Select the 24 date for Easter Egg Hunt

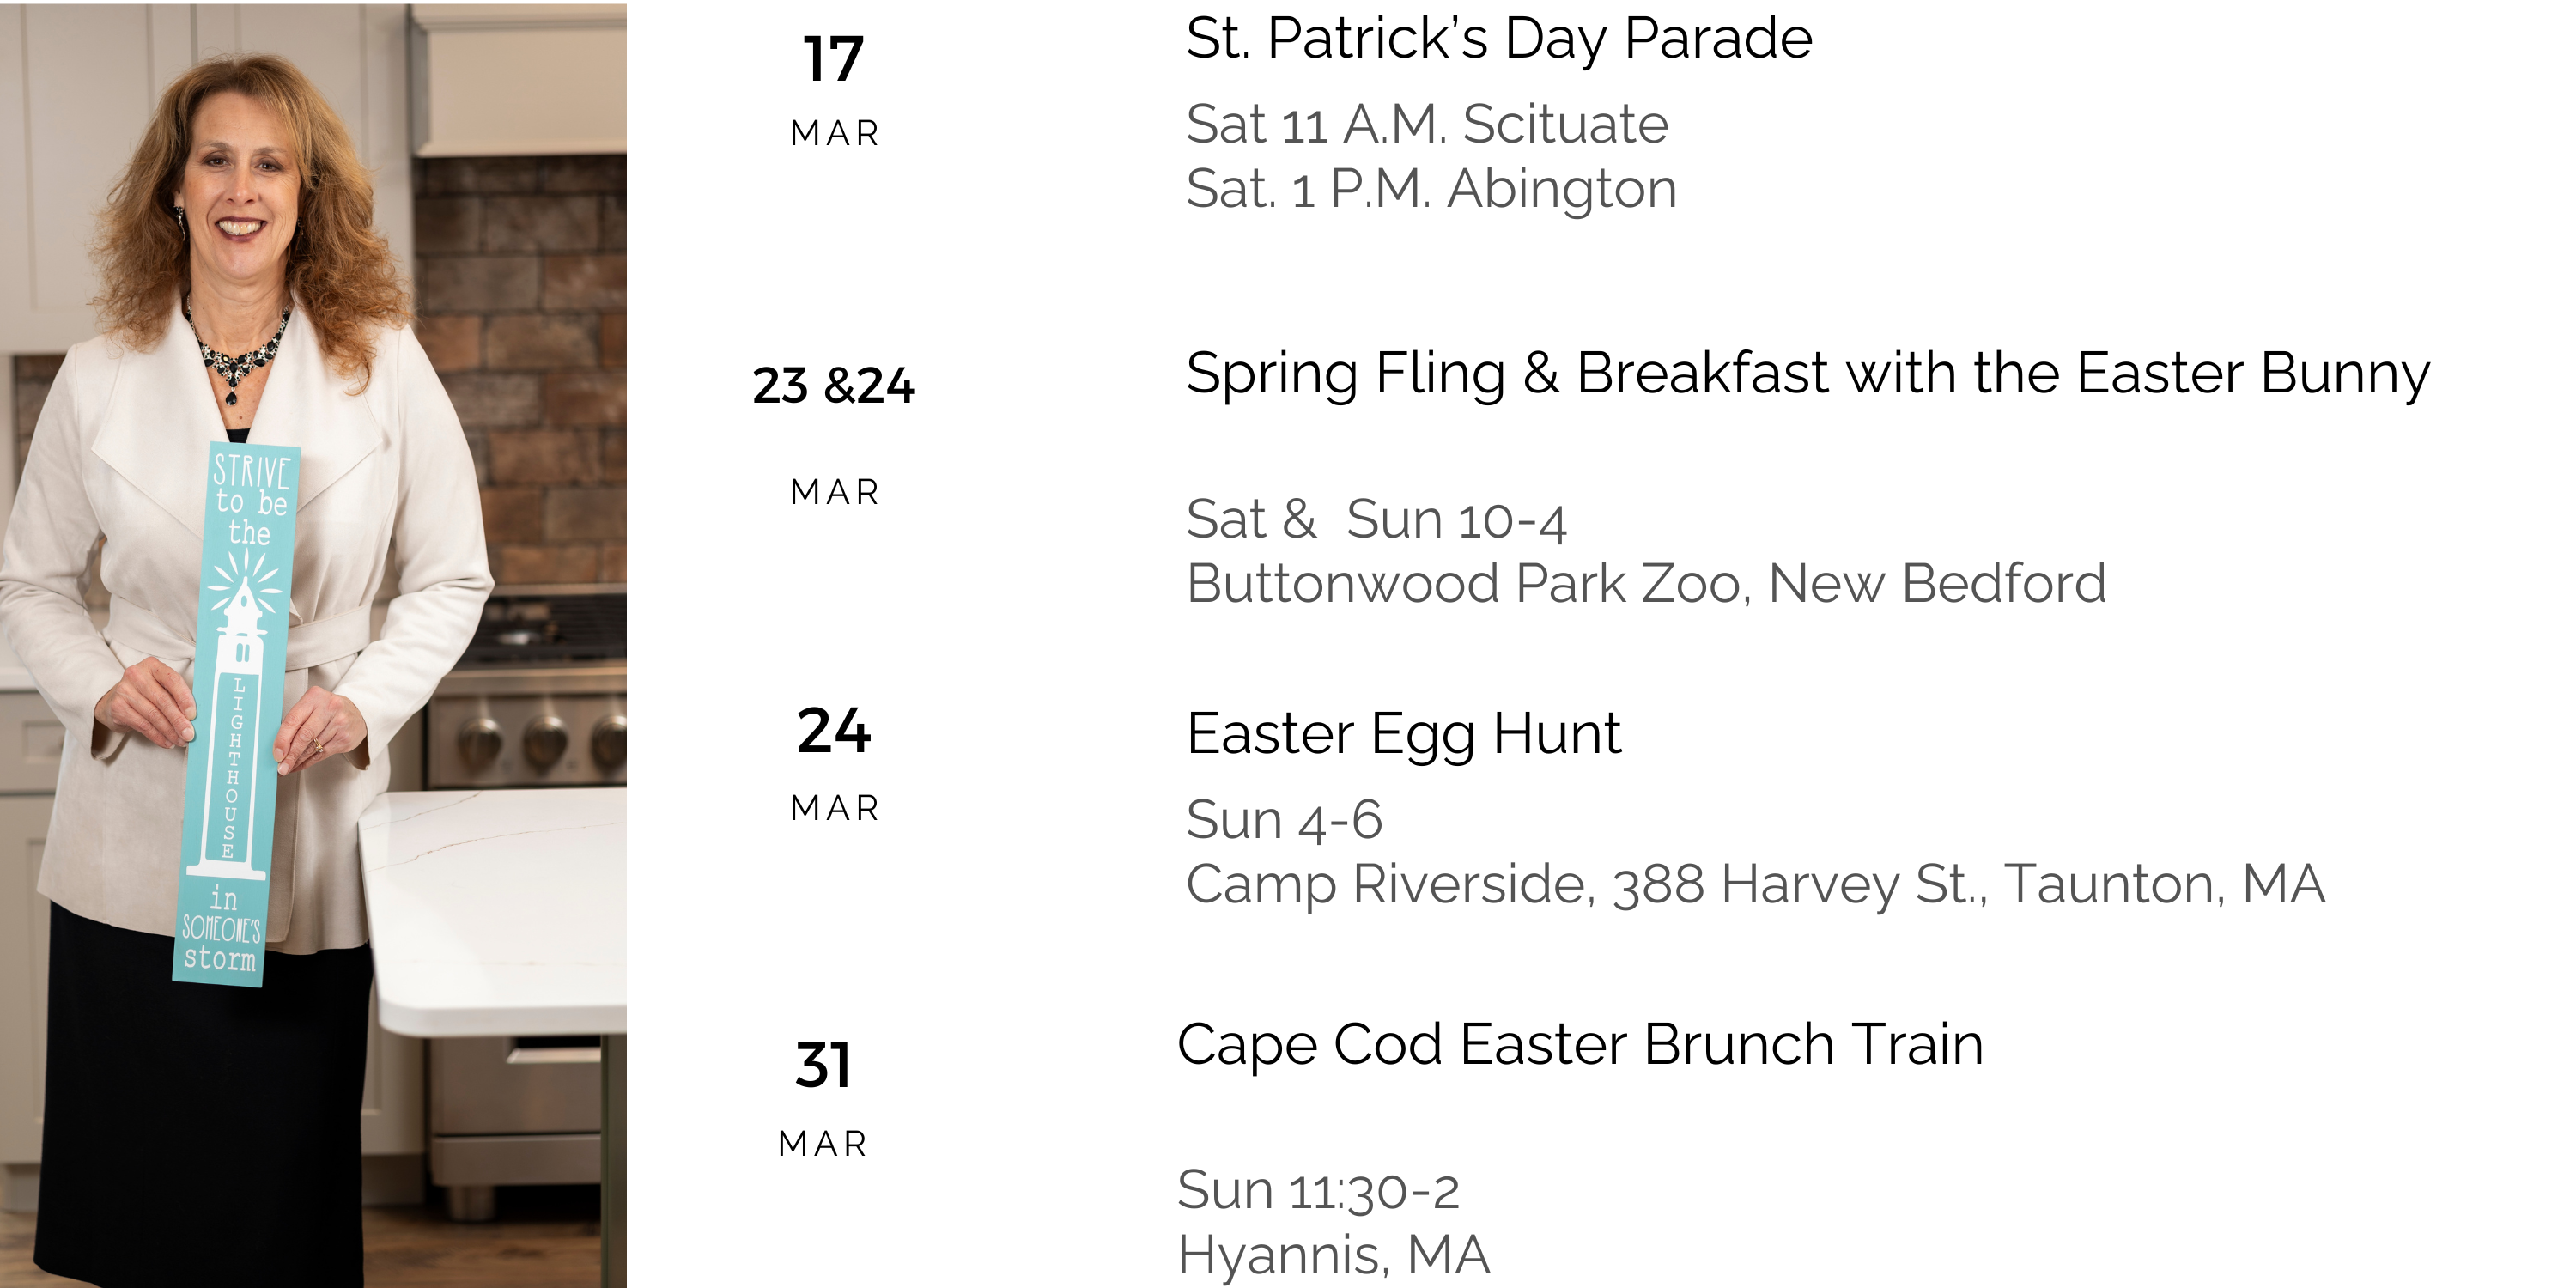[x=833, y=730]
